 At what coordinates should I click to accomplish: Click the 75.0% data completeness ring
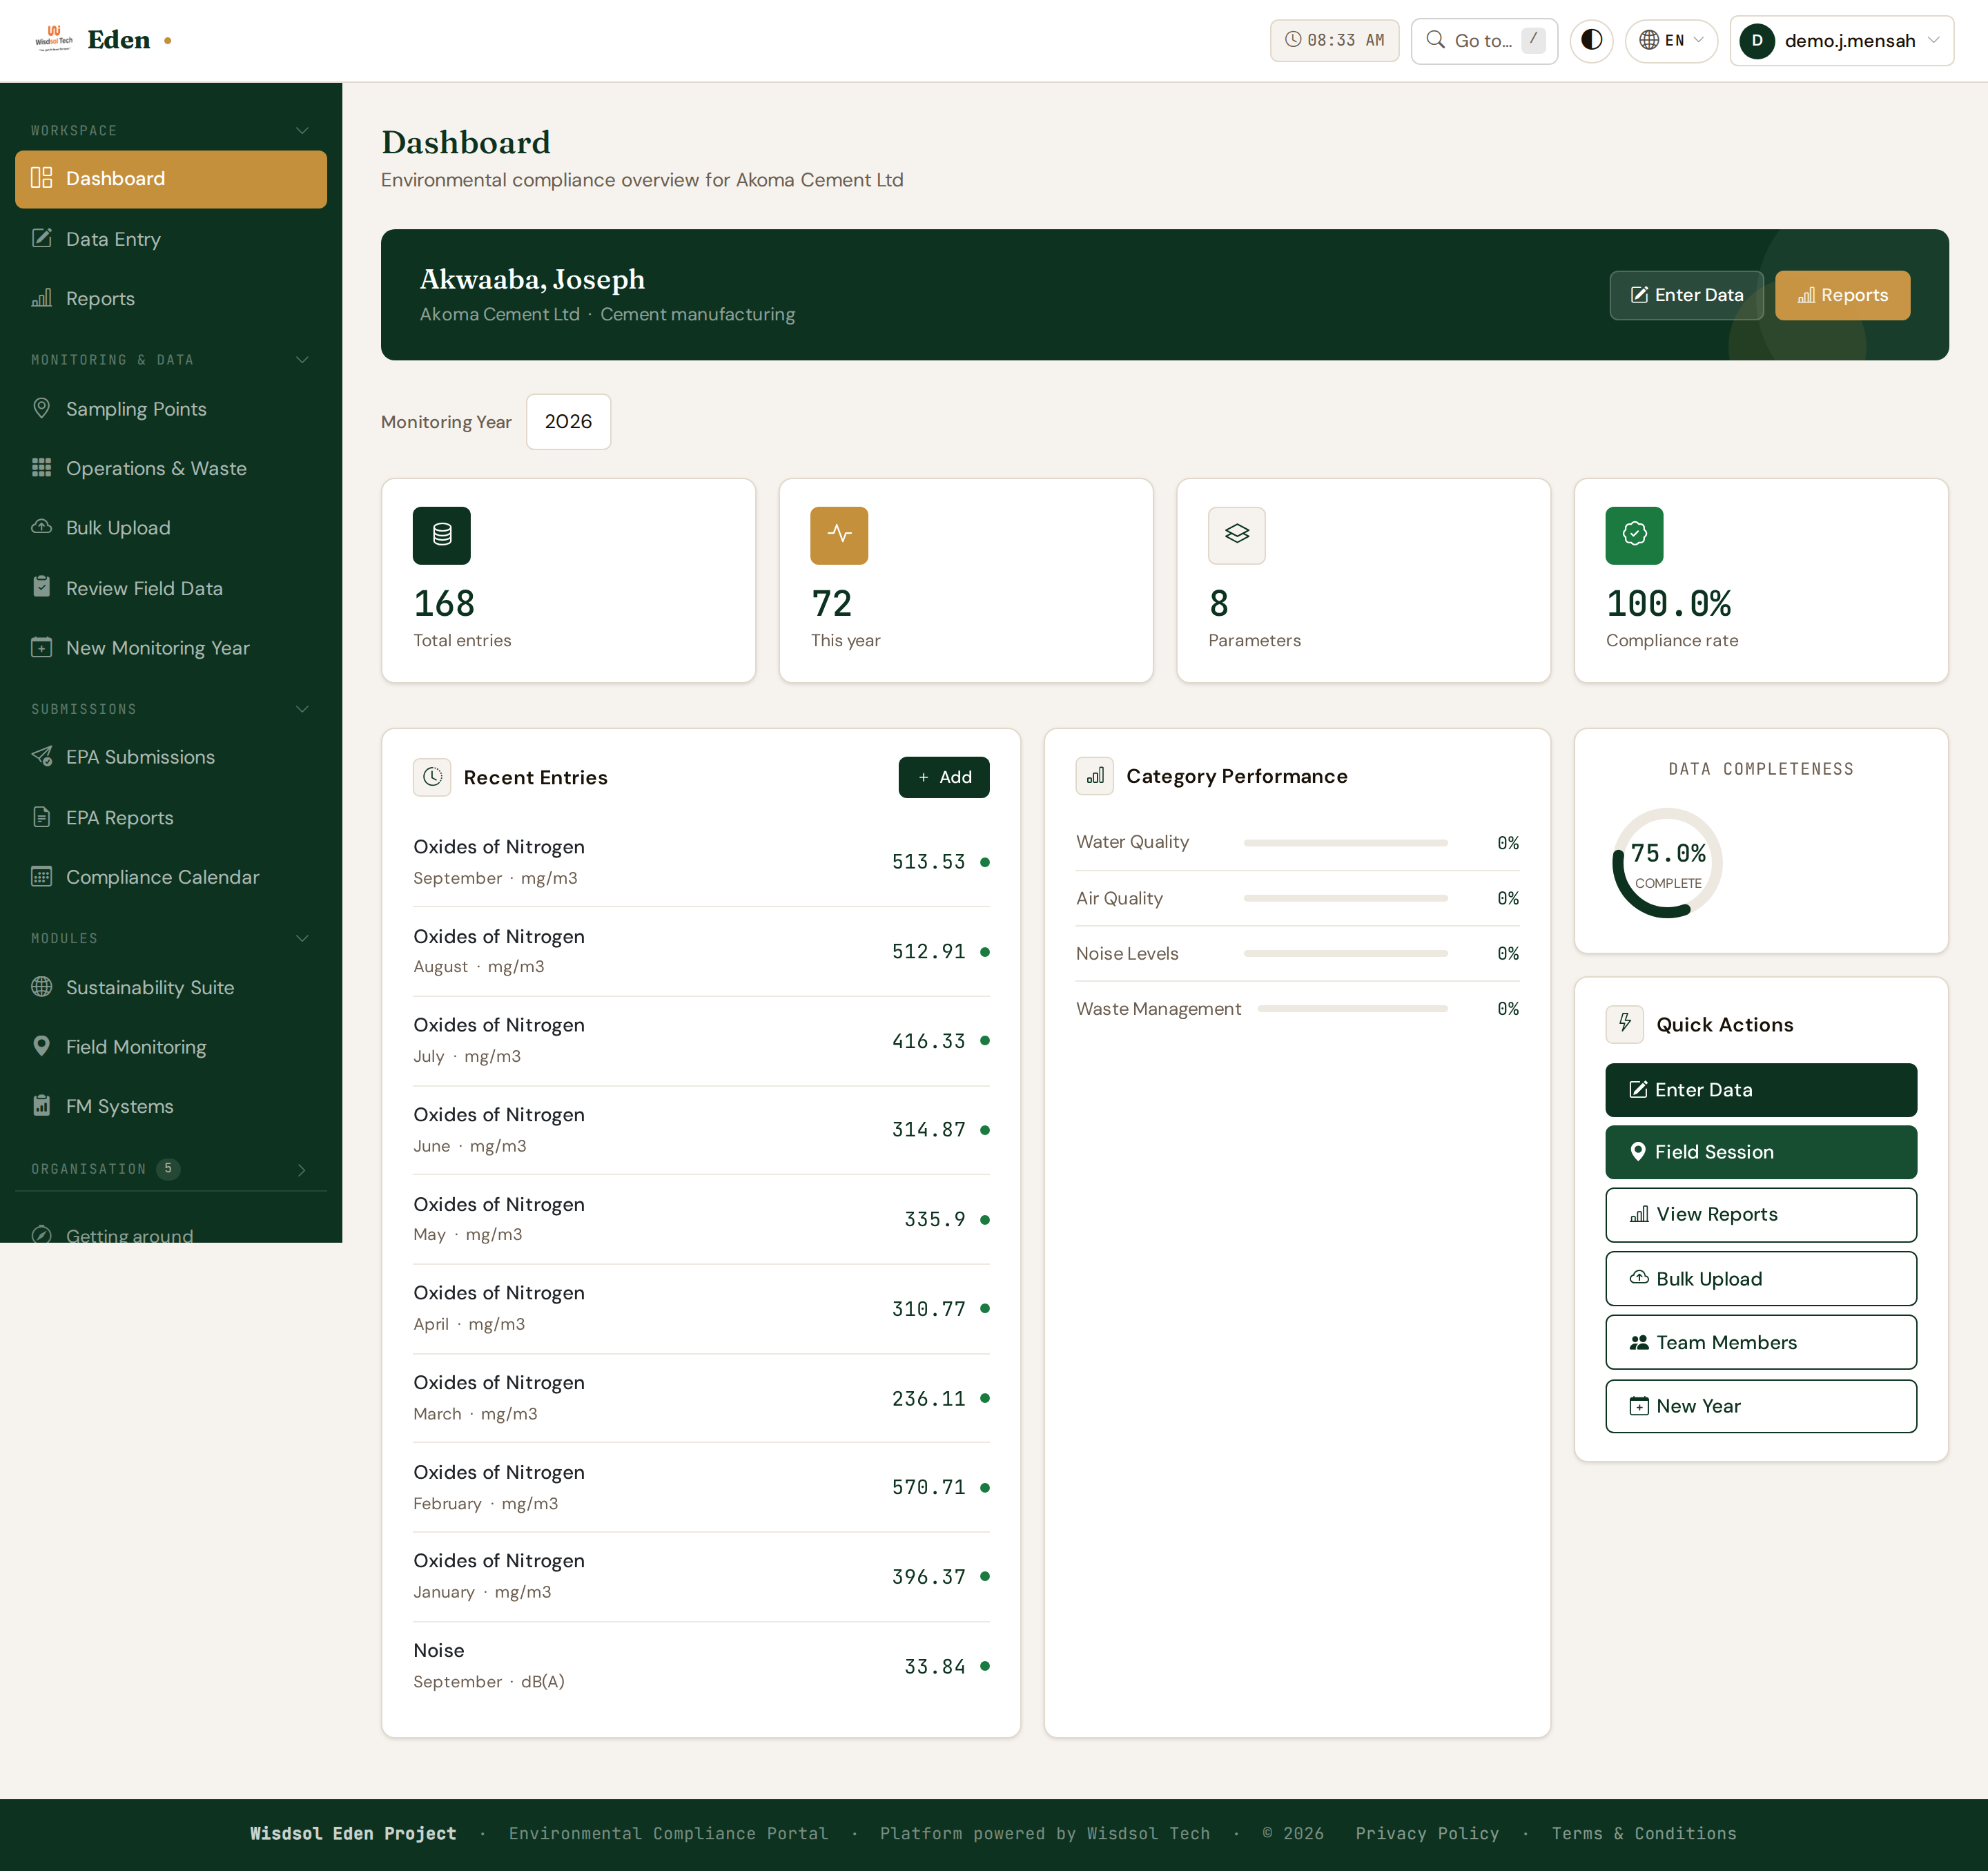click(1667, 863)
